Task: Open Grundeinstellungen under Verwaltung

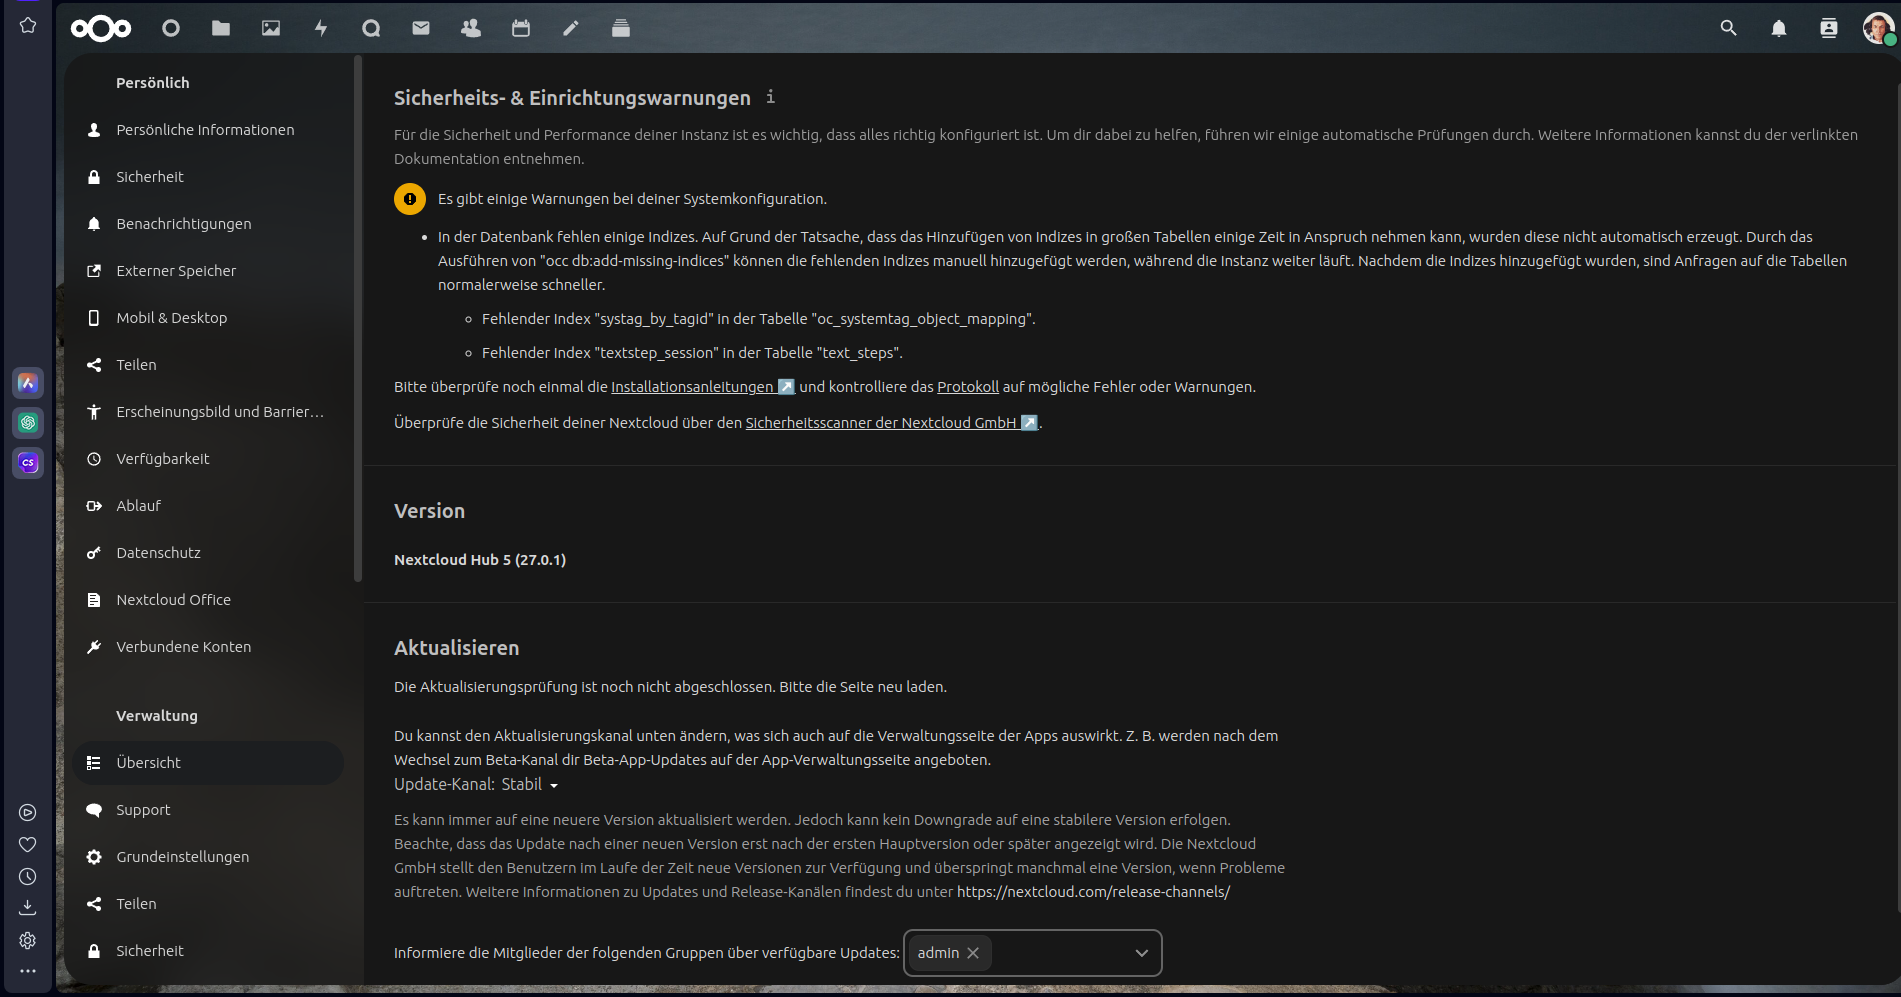Action: tap(208, 857)
